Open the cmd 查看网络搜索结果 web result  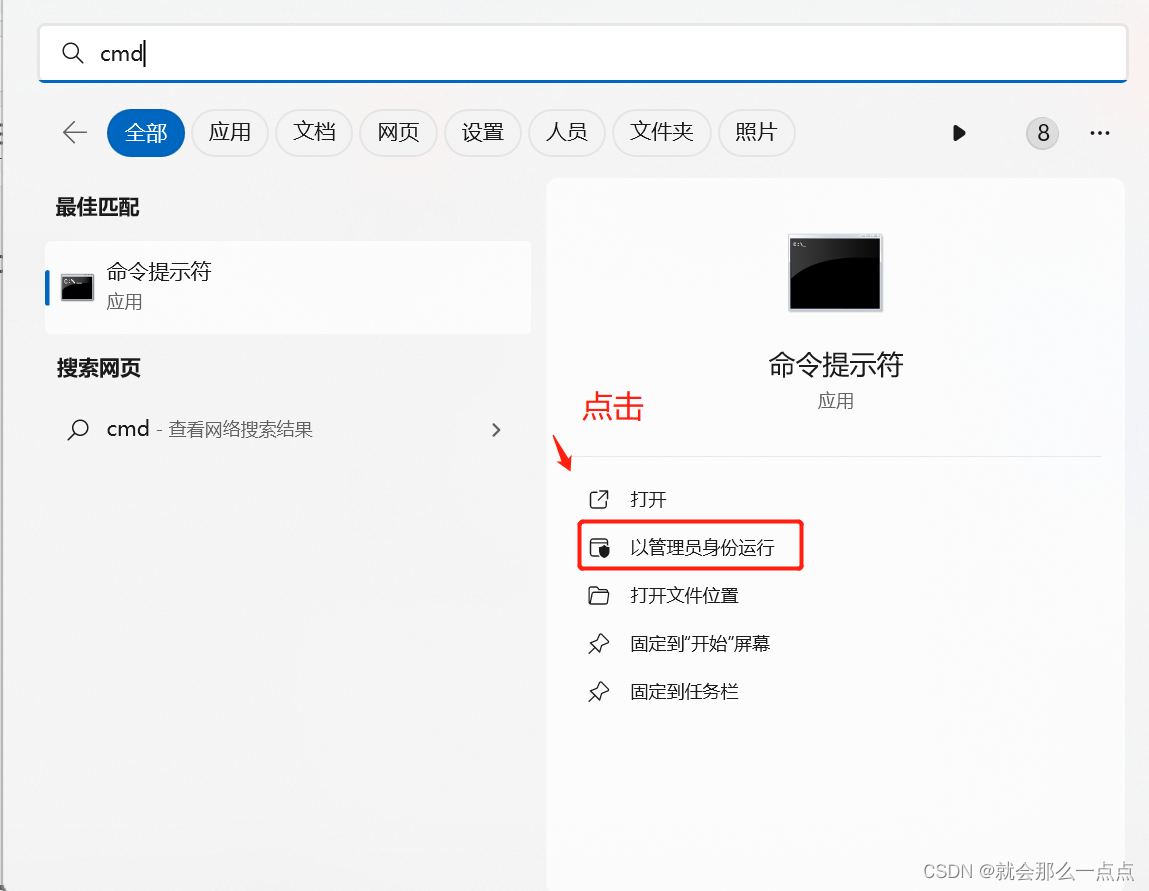[x=288, y=429]
